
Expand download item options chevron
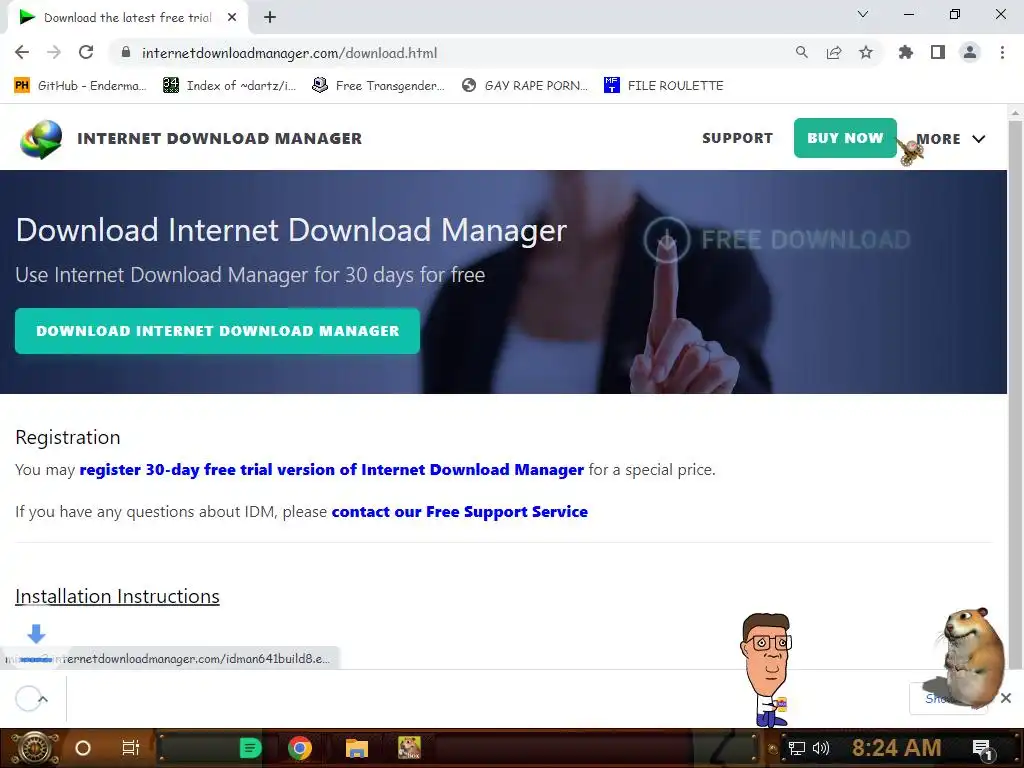[x=43, y=699]
